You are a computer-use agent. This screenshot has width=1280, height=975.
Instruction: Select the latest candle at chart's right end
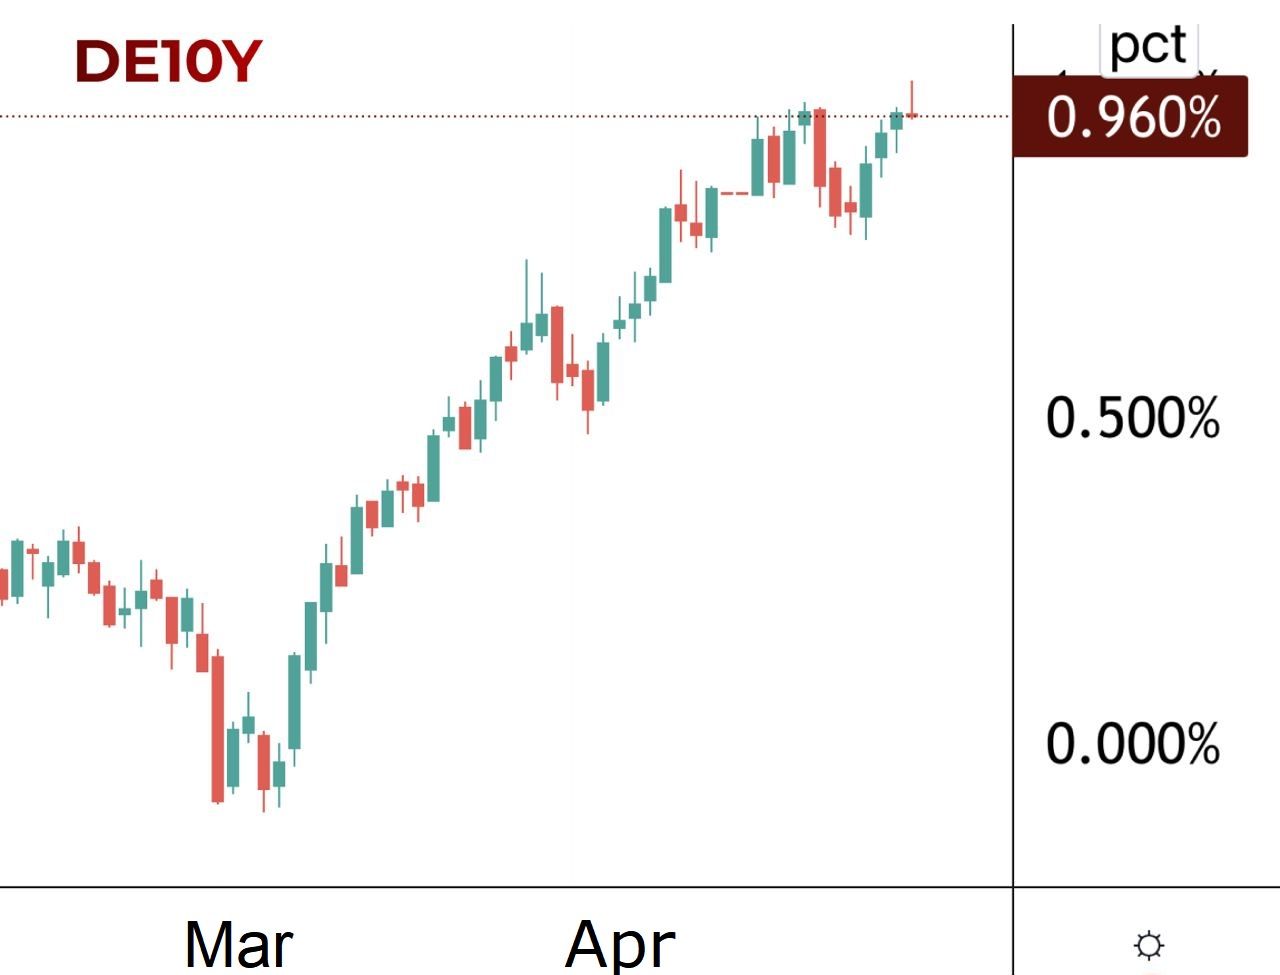coord(912,115)
